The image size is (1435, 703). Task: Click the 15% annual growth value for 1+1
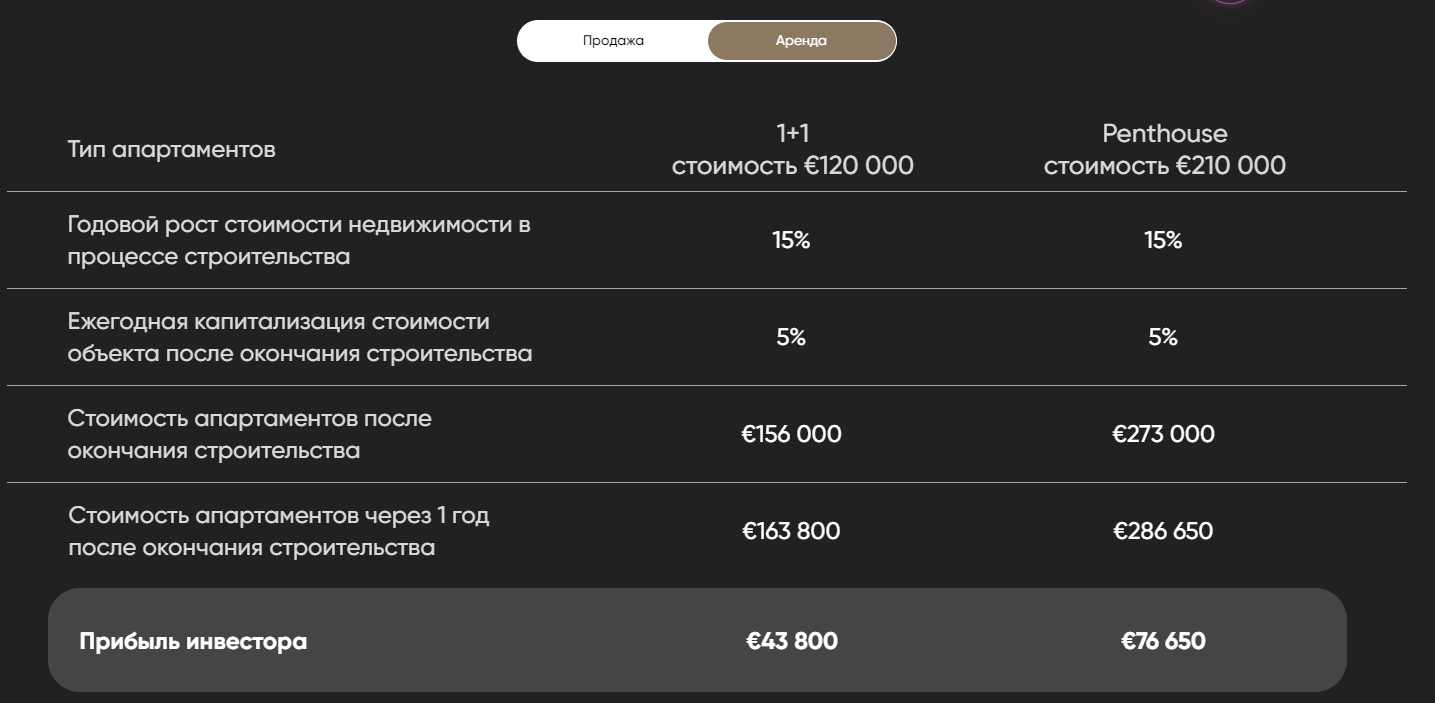791,240
